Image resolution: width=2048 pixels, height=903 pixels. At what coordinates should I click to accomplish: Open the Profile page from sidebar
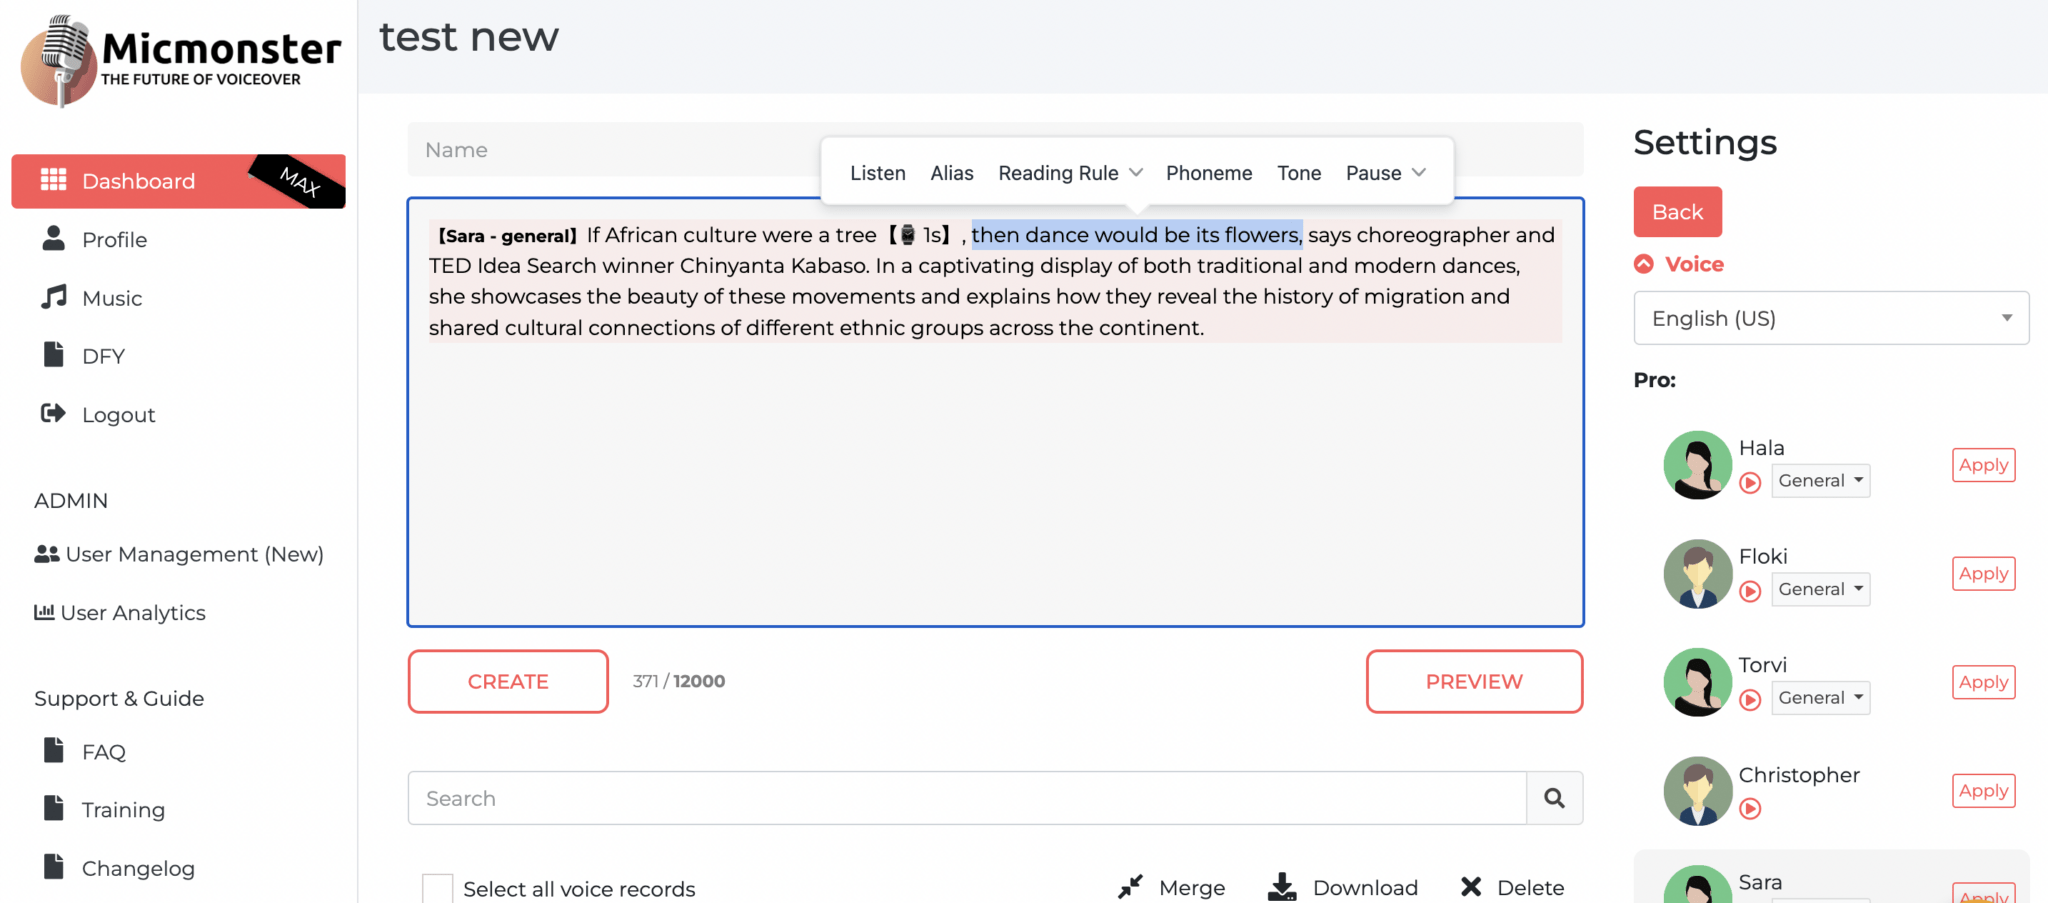(x=114, y=239)
